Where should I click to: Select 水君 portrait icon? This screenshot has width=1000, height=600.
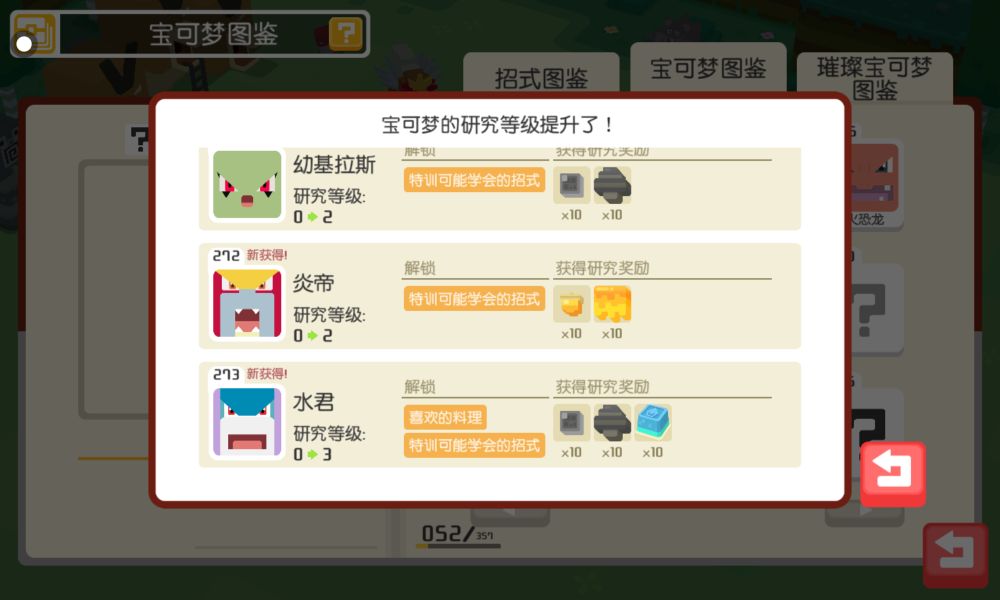coord(247,421)
